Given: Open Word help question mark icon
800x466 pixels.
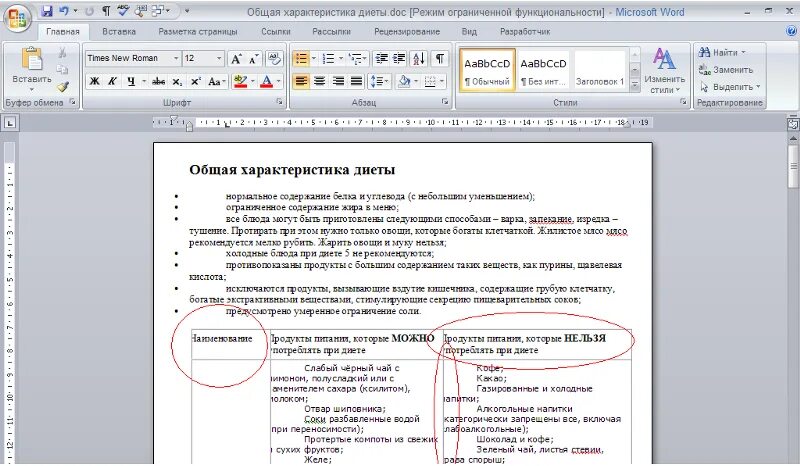Looking at the screenshot, I should pos(791,31).
